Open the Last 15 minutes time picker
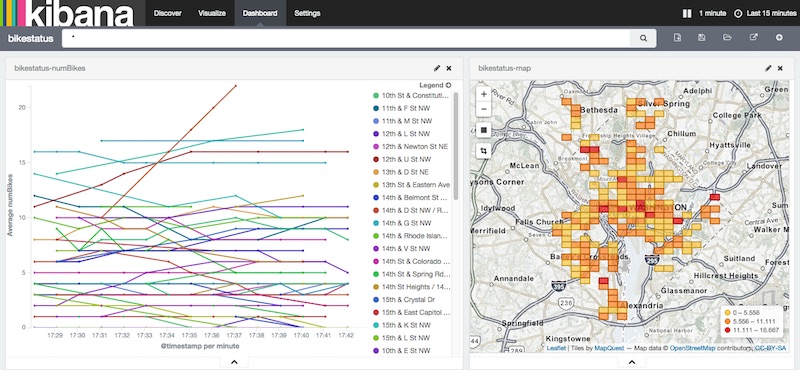Screen dimensions: 800x370 765,13
